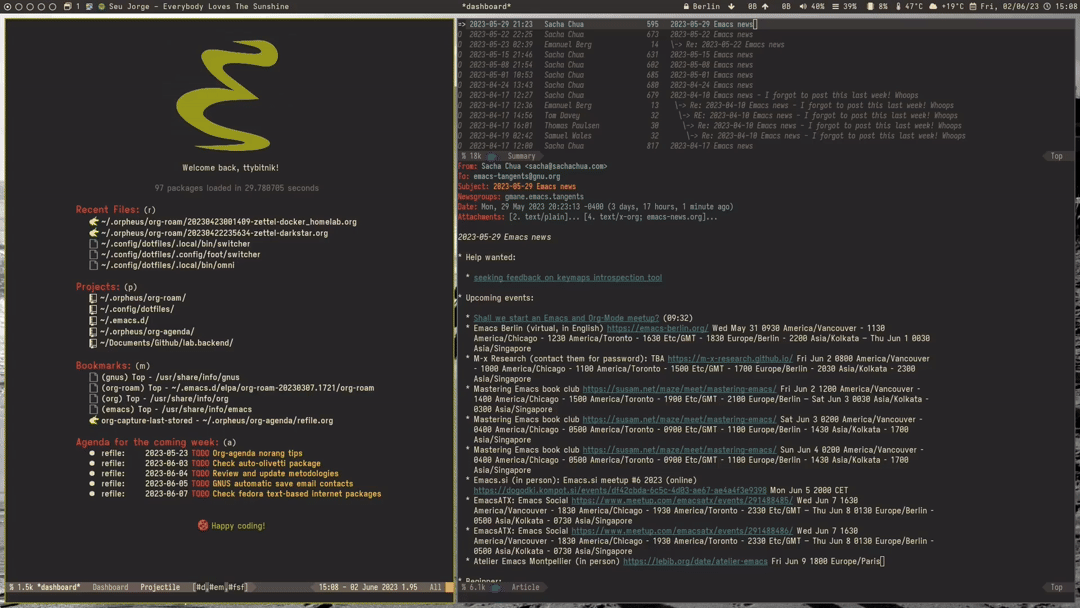Select the first workspace circle in the top bar
The image size is (1080, 608).
[x=8, y=6]
